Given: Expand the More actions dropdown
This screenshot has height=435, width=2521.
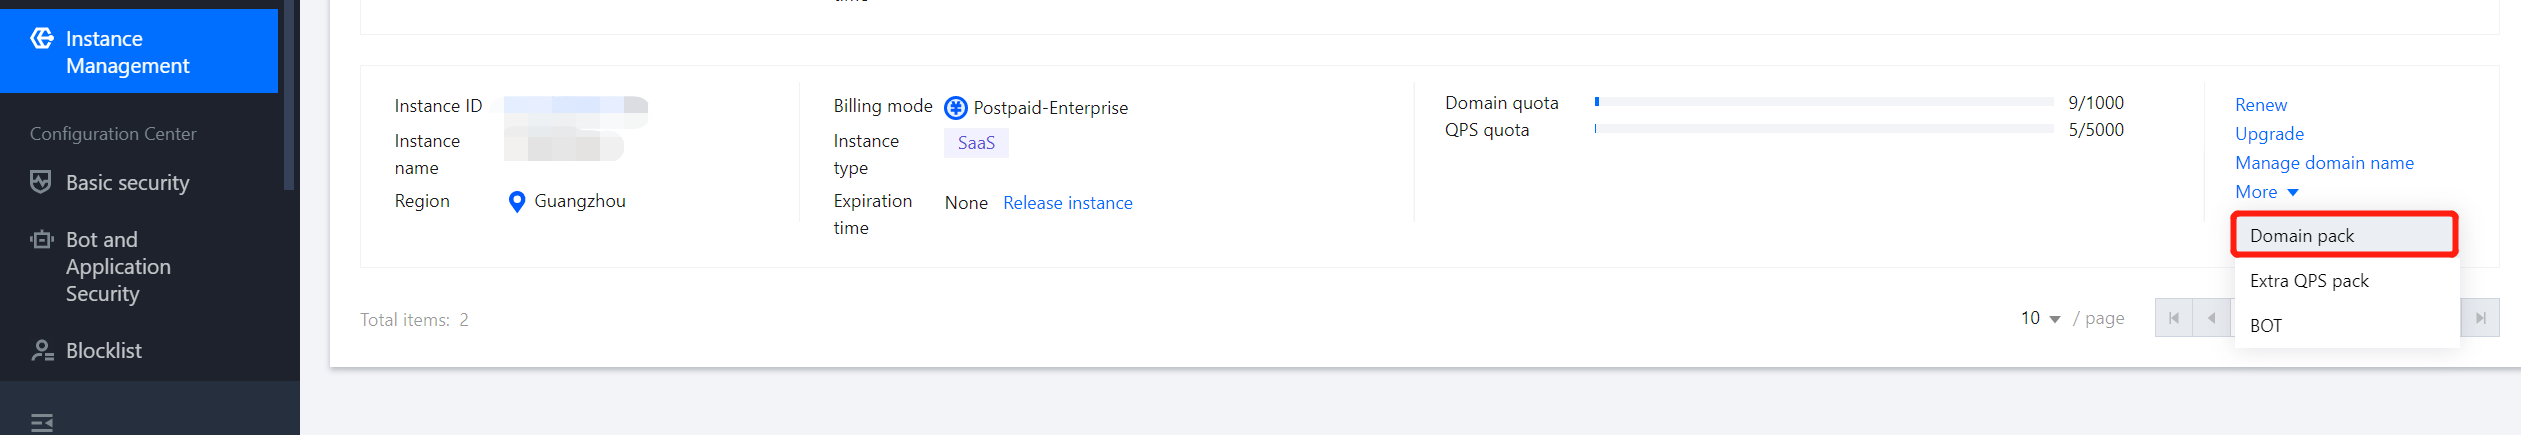Looking at the screenshot, I should coord(2266,192).
